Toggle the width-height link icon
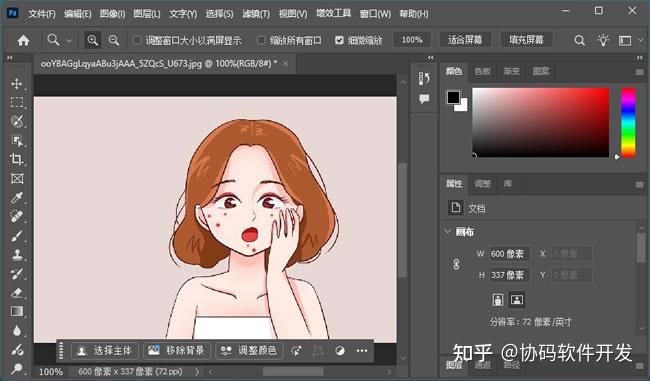Viewport: 650px width, 381px height. coord(456,264)
